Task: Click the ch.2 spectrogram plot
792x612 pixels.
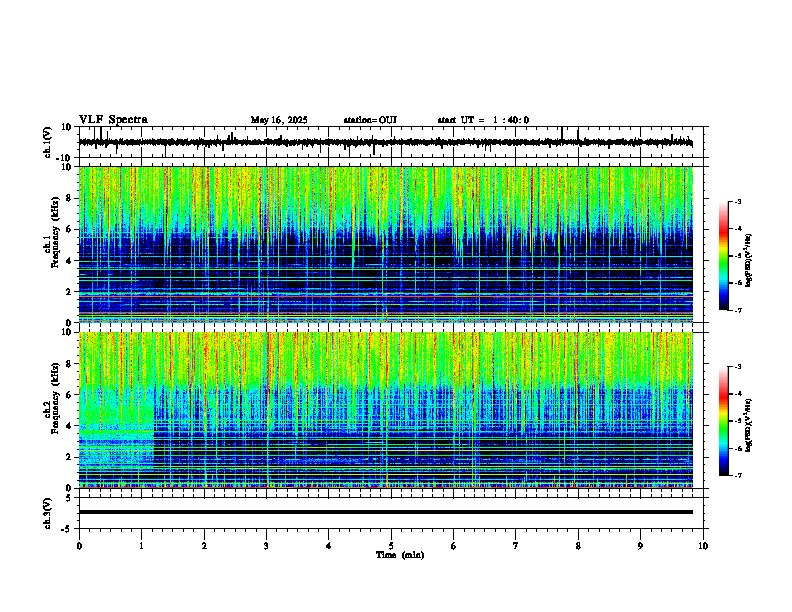Action: (386, 410)
